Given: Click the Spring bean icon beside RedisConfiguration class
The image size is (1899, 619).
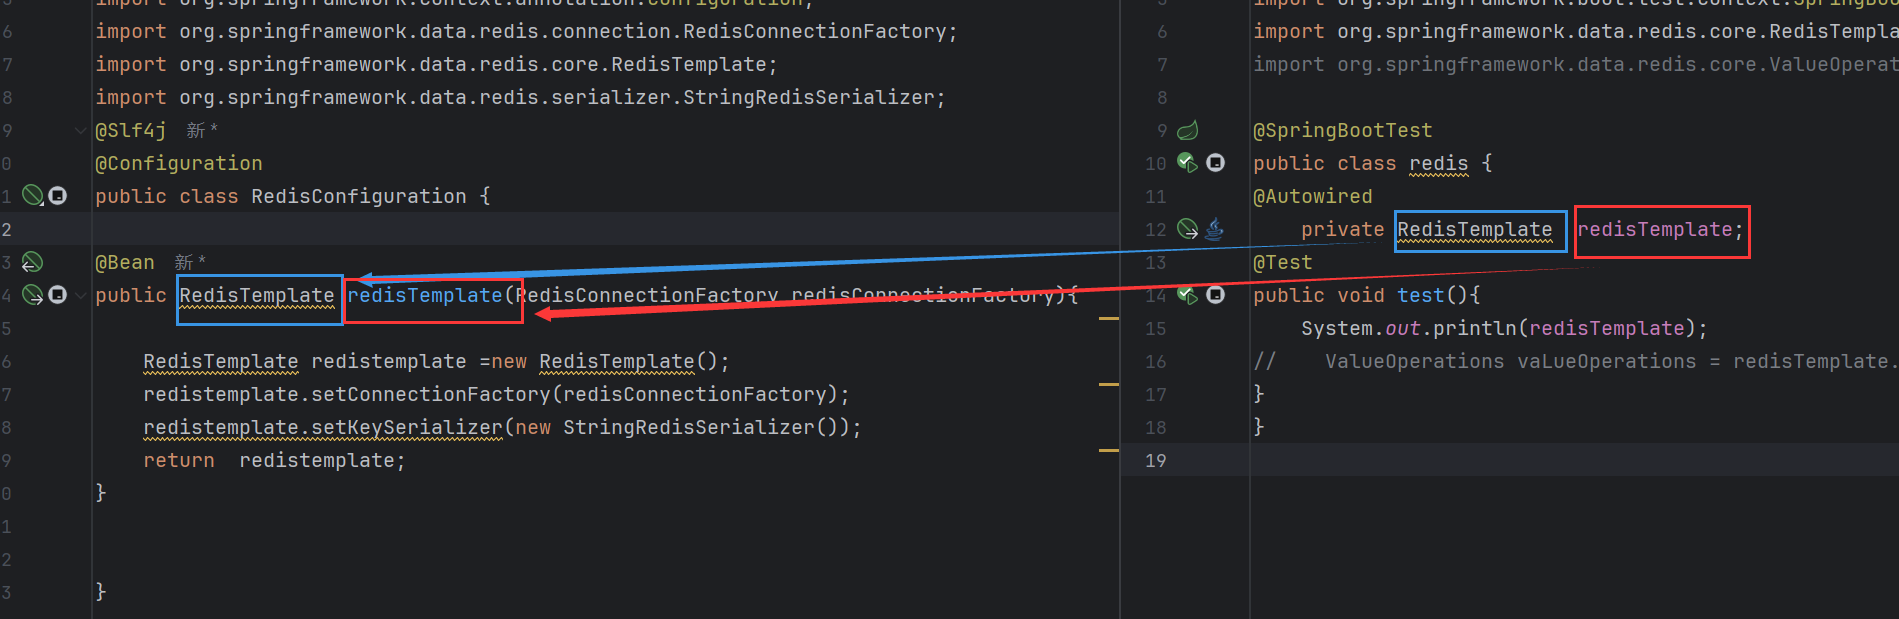Looking at the screenshot, I should [x=33, y=196].
